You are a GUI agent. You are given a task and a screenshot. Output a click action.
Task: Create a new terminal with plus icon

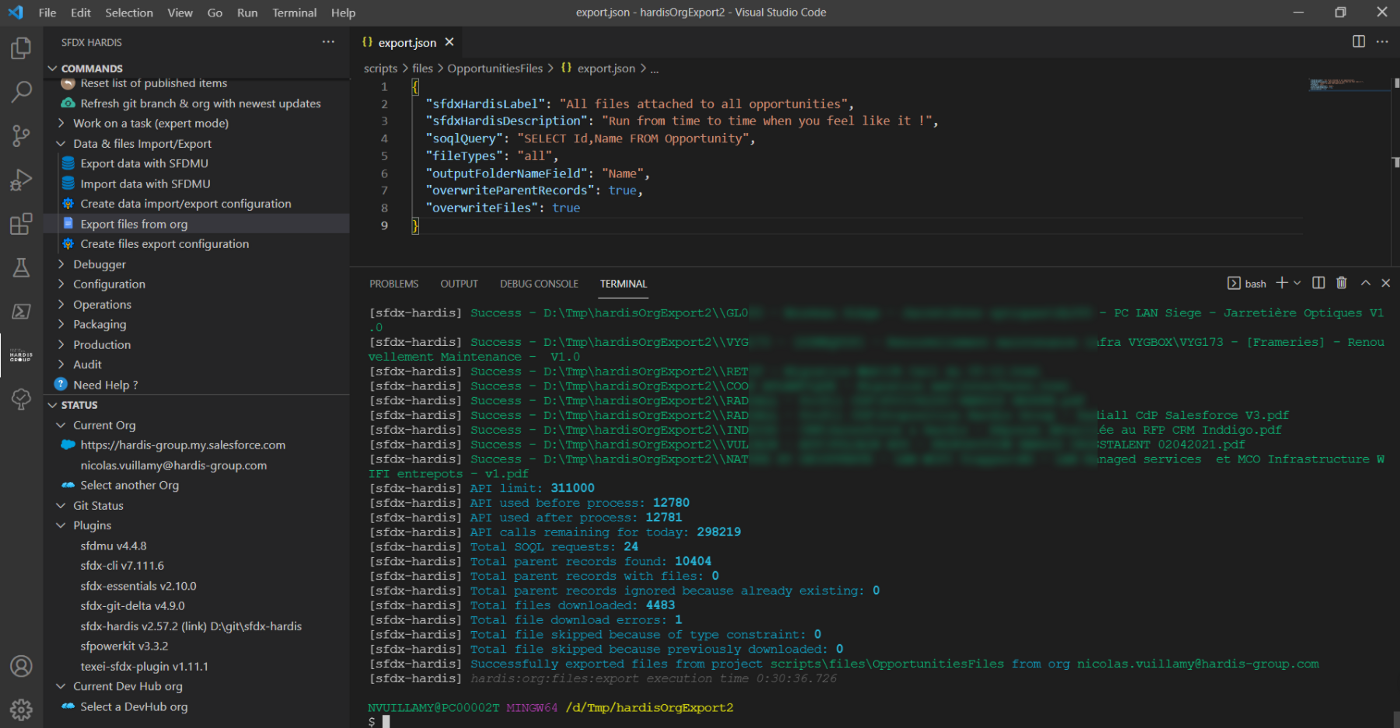pos(1282,284)
